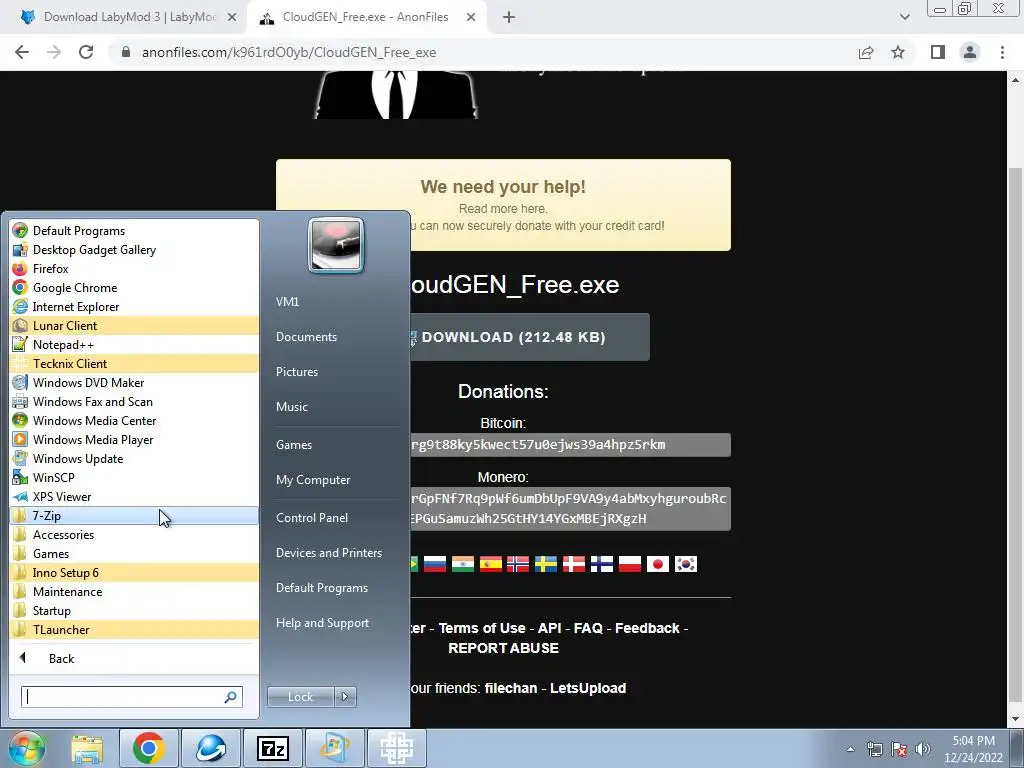
Task: Select the Japanese flag language
Action: [x=658, y=564]
